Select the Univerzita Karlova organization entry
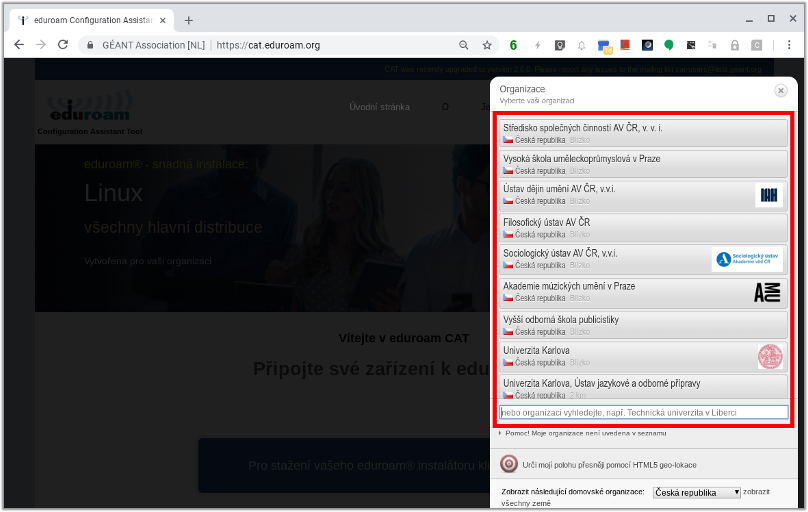The width and height of the screenshot is (808, 512). pyautogui.click(x=643, y=356)
